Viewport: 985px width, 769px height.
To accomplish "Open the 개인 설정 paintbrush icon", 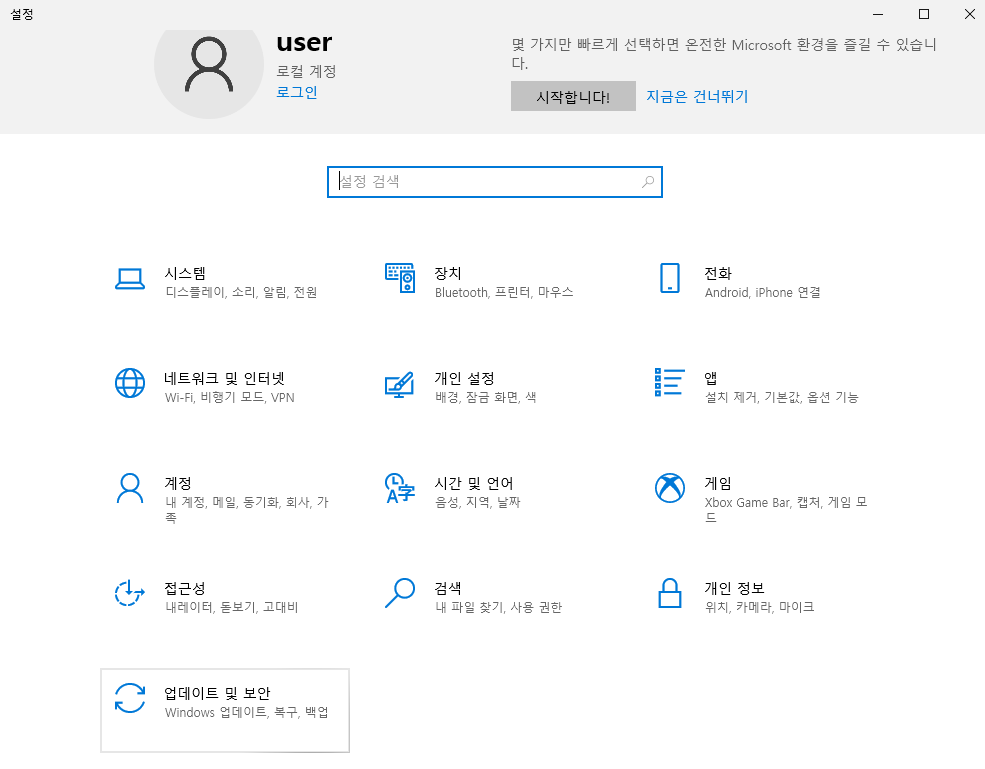I will (400, 384).
